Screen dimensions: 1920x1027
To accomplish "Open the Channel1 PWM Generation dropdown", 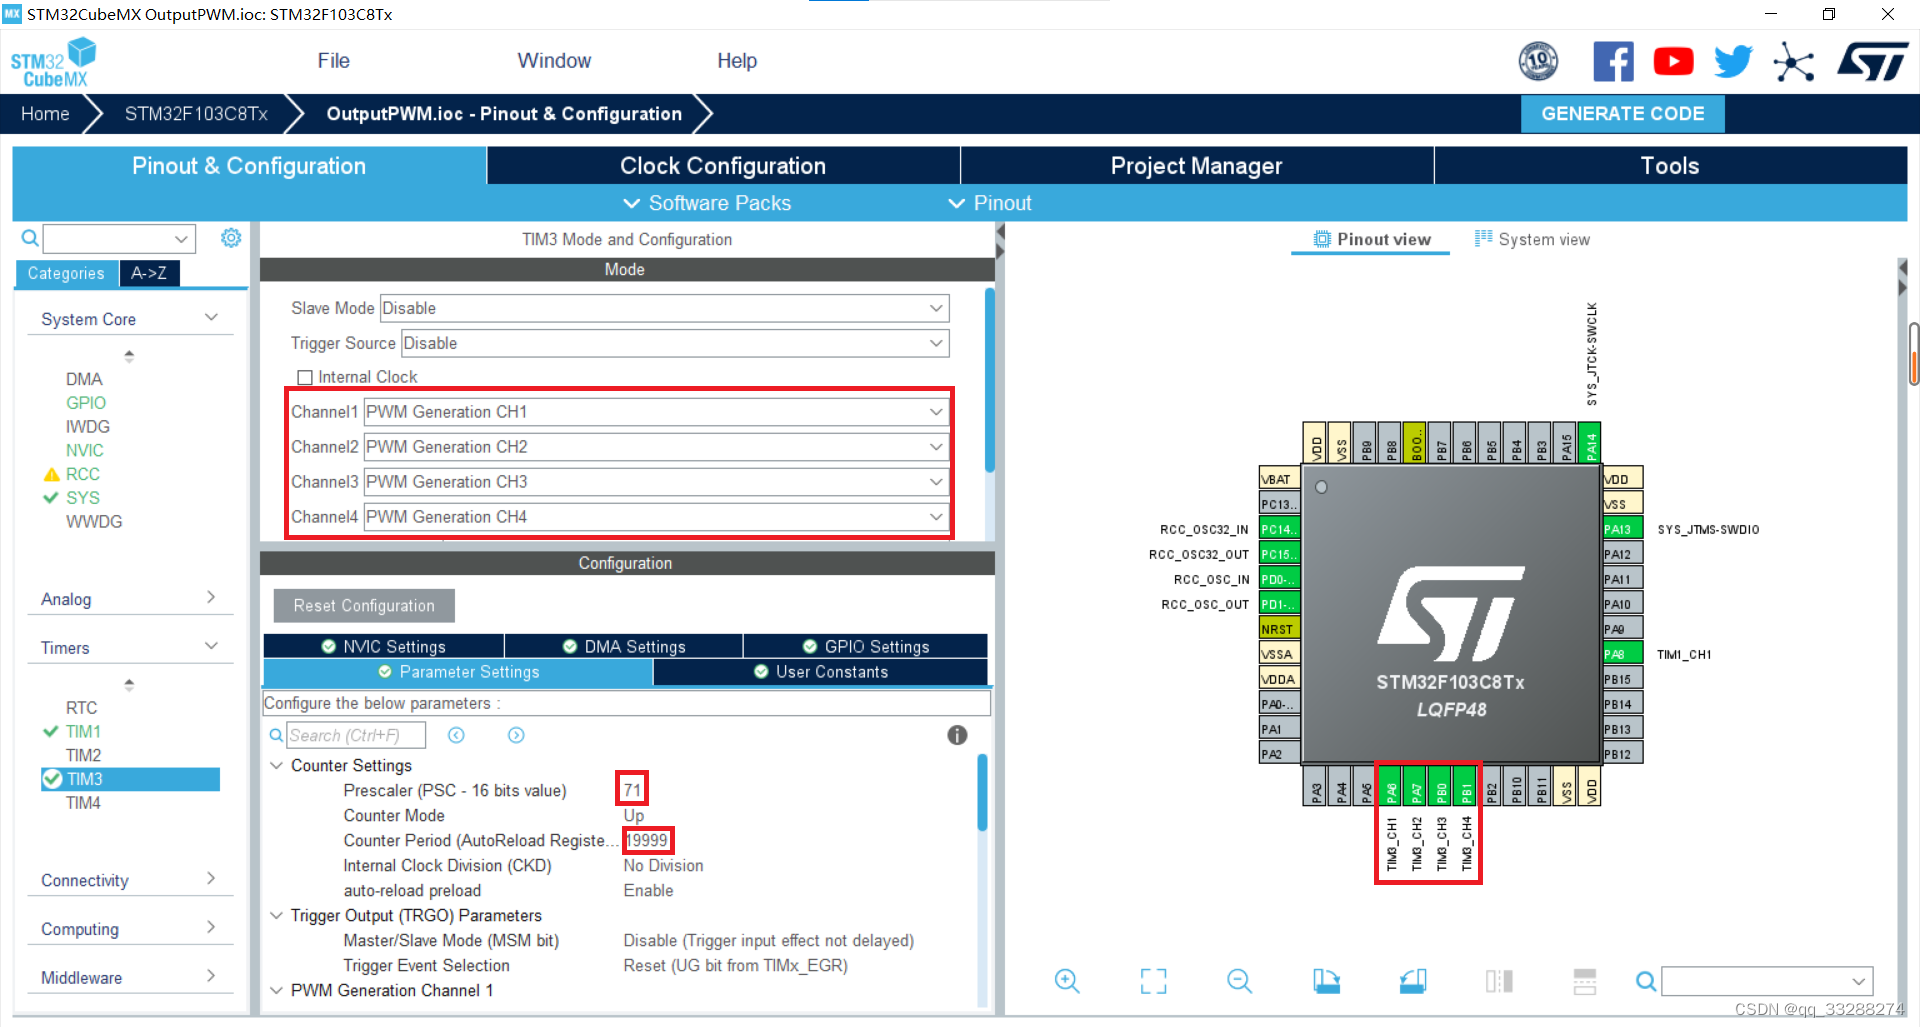I will pos(936,411).
